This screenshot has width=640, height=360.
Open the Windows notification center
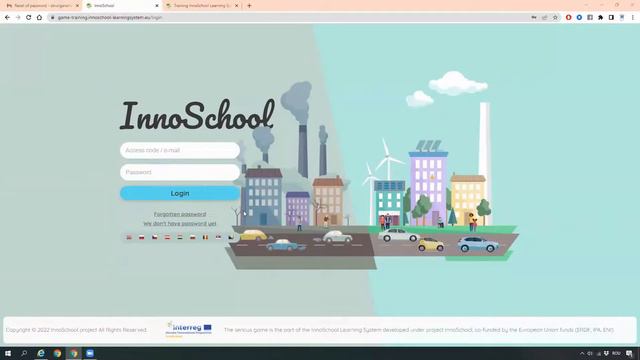tap(629, 353)
